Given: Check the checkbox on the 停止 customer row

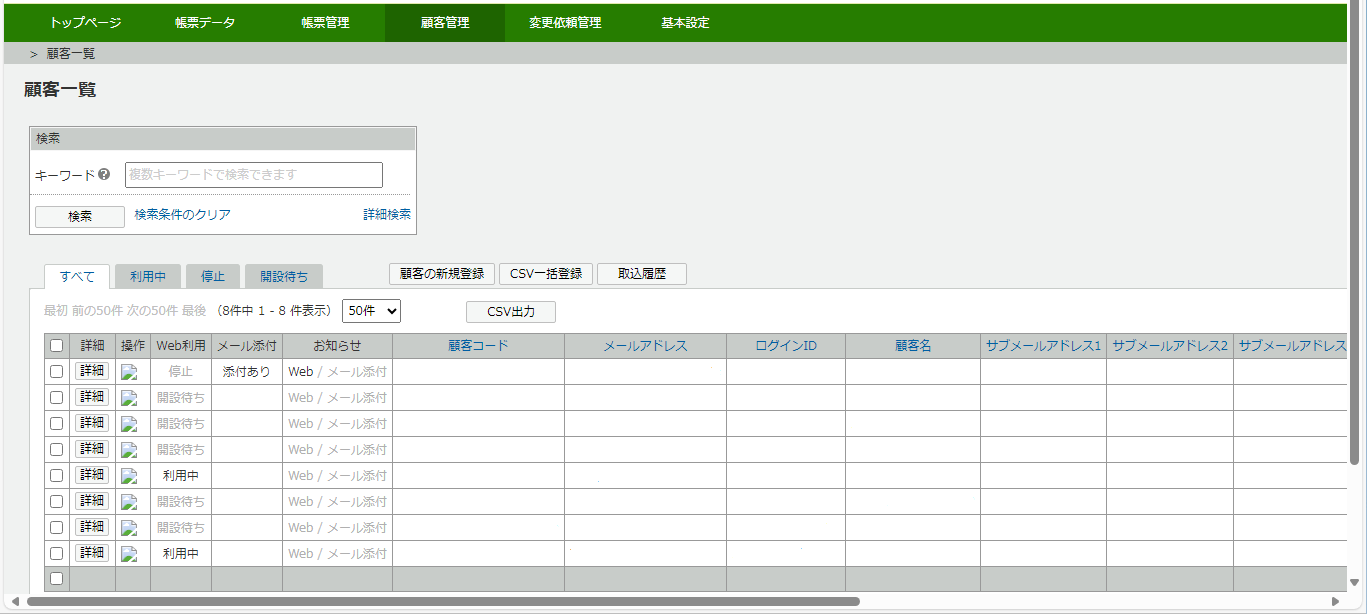Looking at the screenshot, I should pos(56,370).
